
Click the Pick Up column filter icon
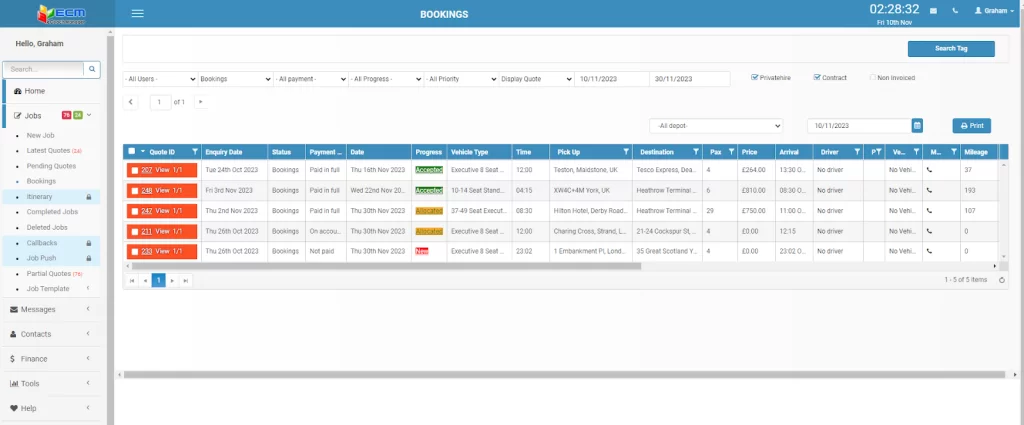tap(626, 152)
